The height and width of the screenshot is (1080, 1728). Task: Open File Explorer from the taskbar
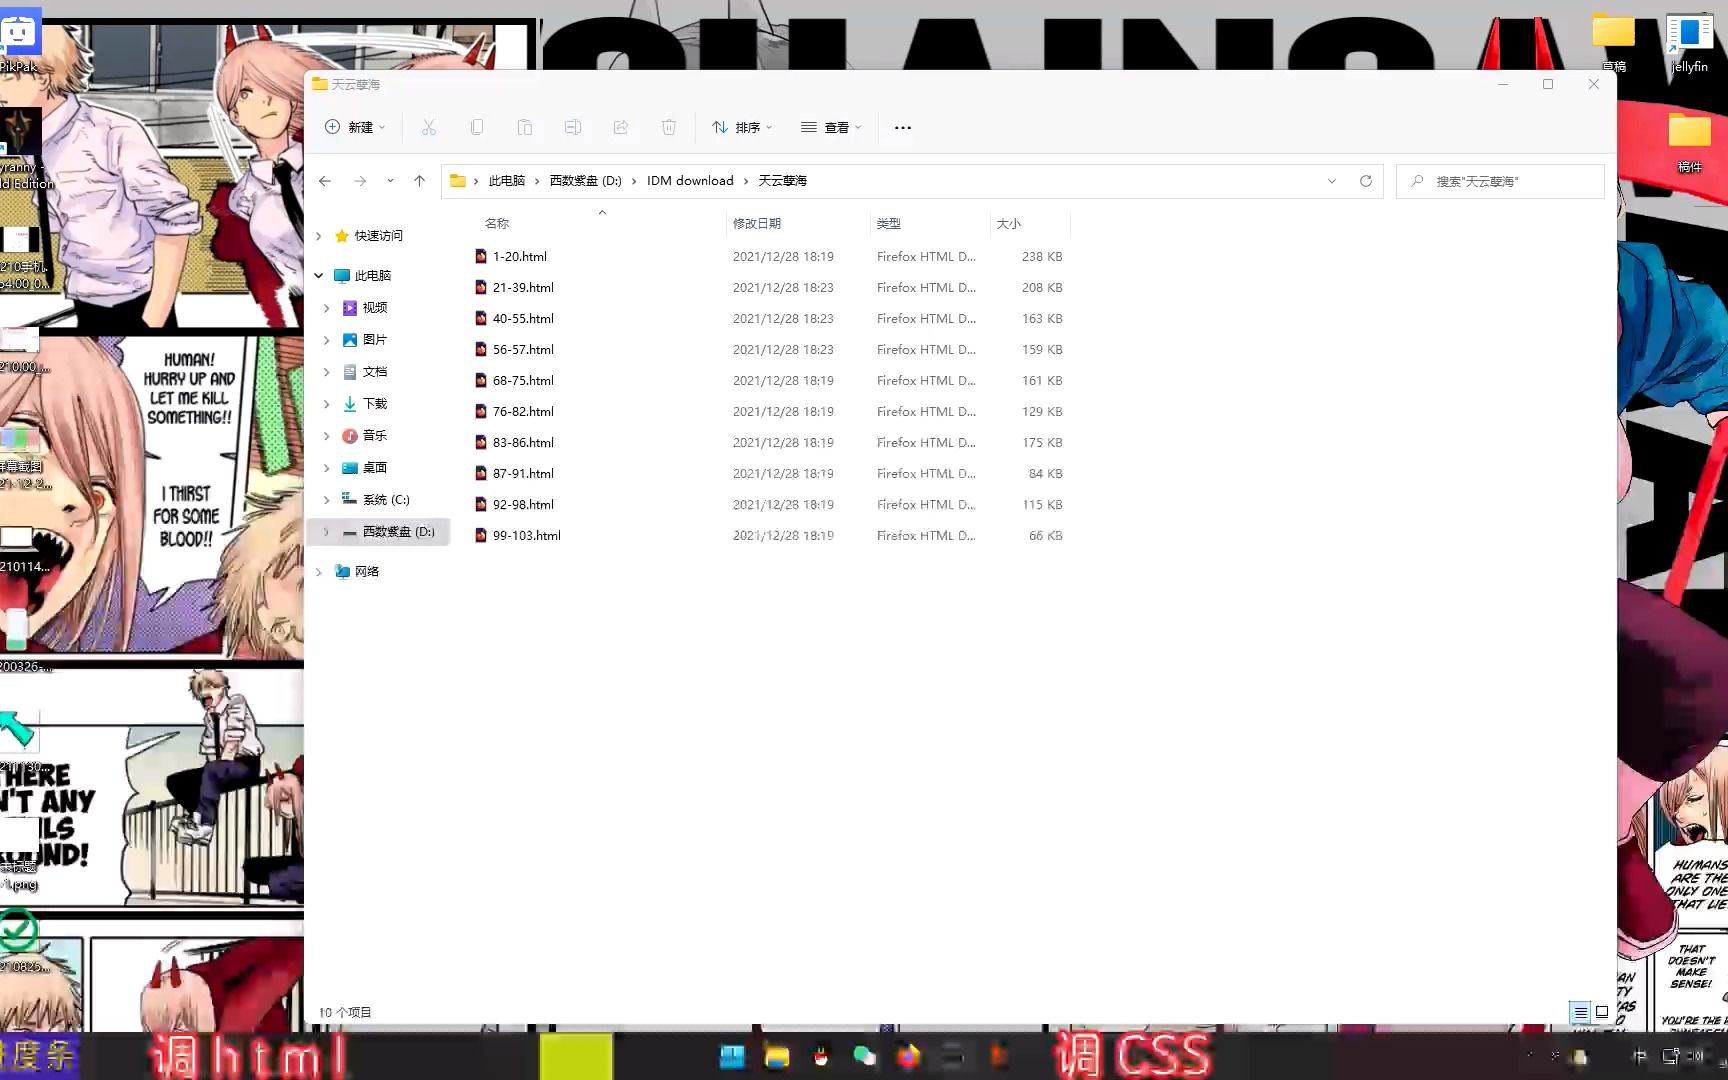(777, 1056)
